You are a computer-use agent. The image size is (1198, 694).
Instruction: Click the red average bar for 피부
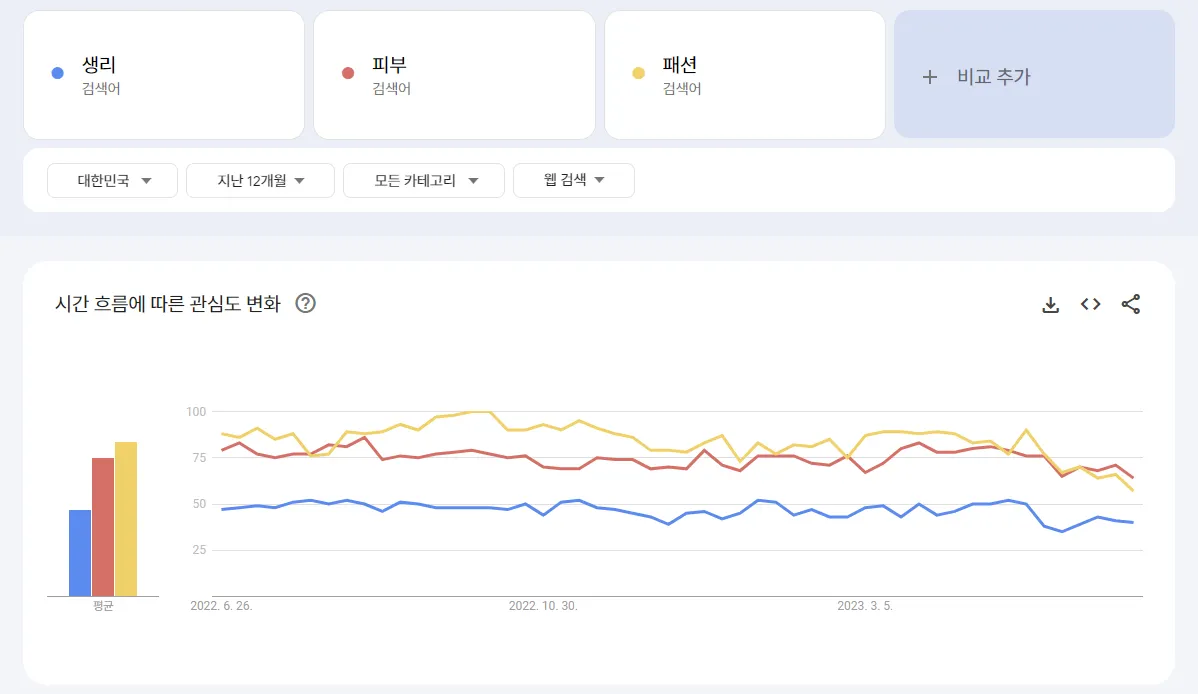pos(103,527)
